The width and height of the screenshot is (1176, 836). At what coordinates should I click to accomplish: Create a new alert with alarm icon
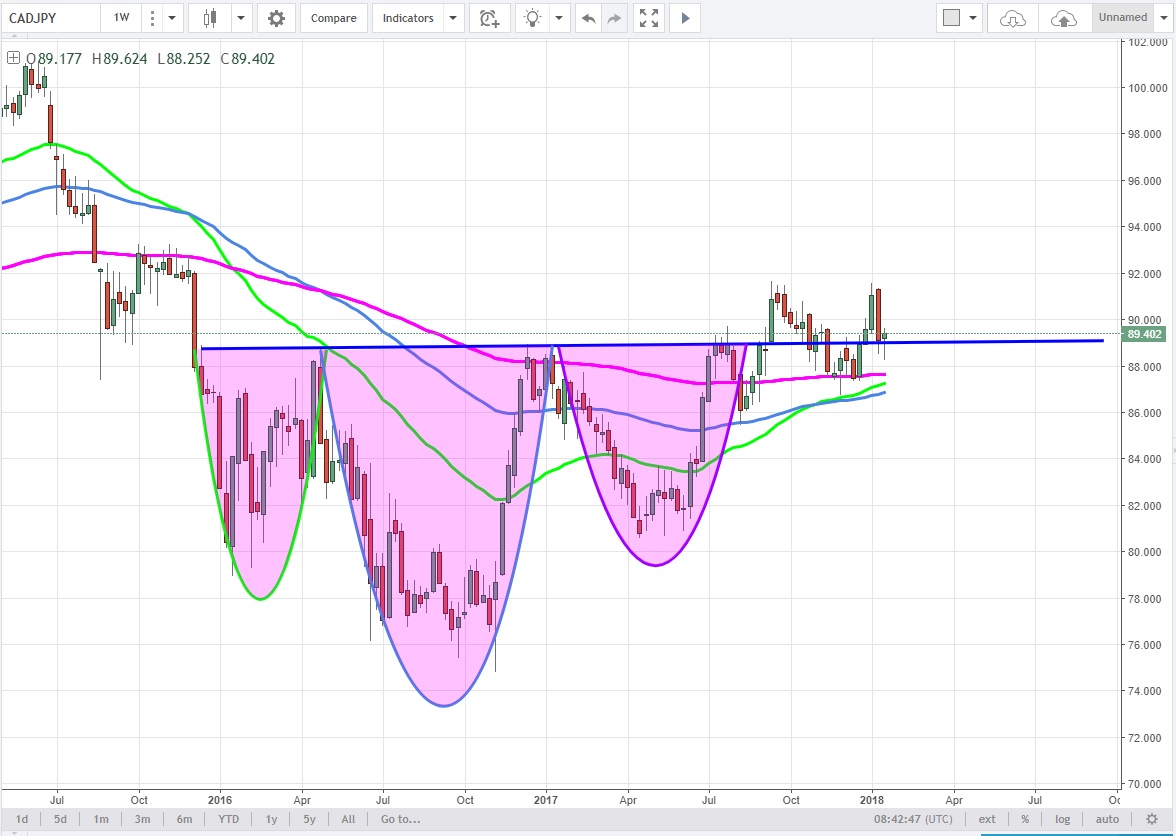click(x=489, y=18)
